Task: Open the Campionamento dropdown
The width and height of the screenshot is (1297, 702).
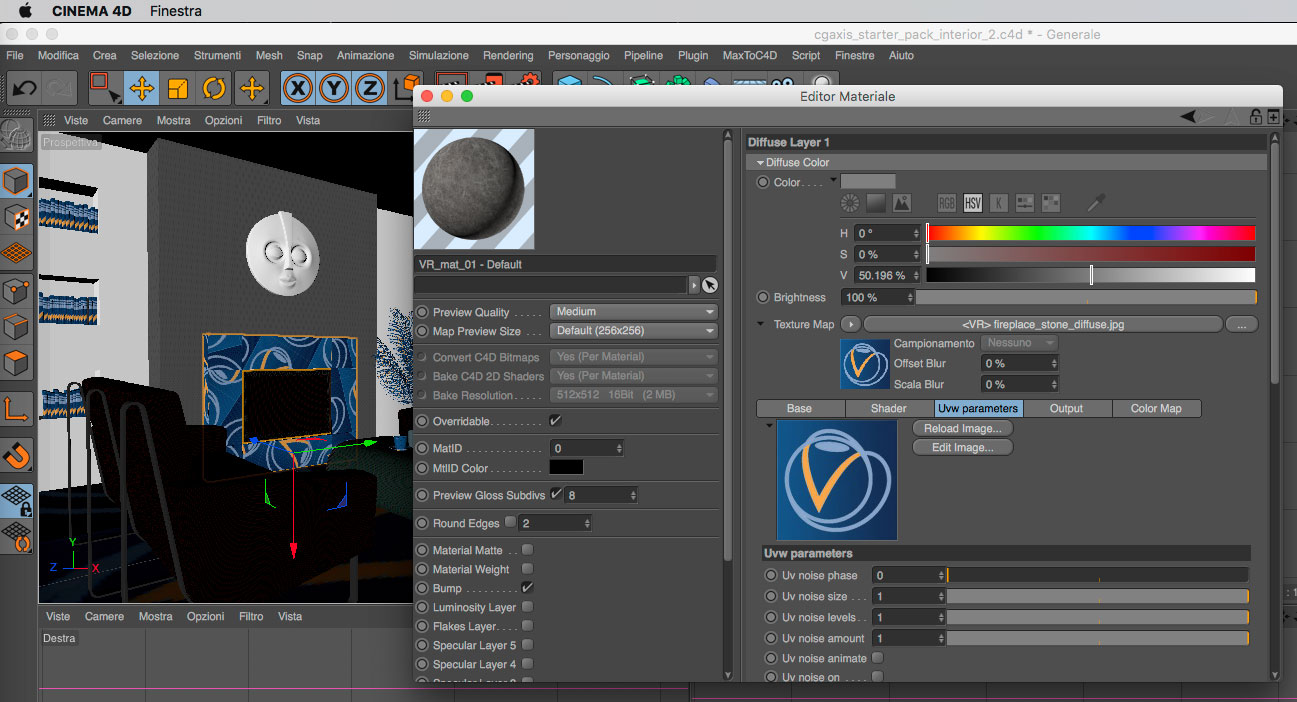Action: click(x=1019, y=343)
